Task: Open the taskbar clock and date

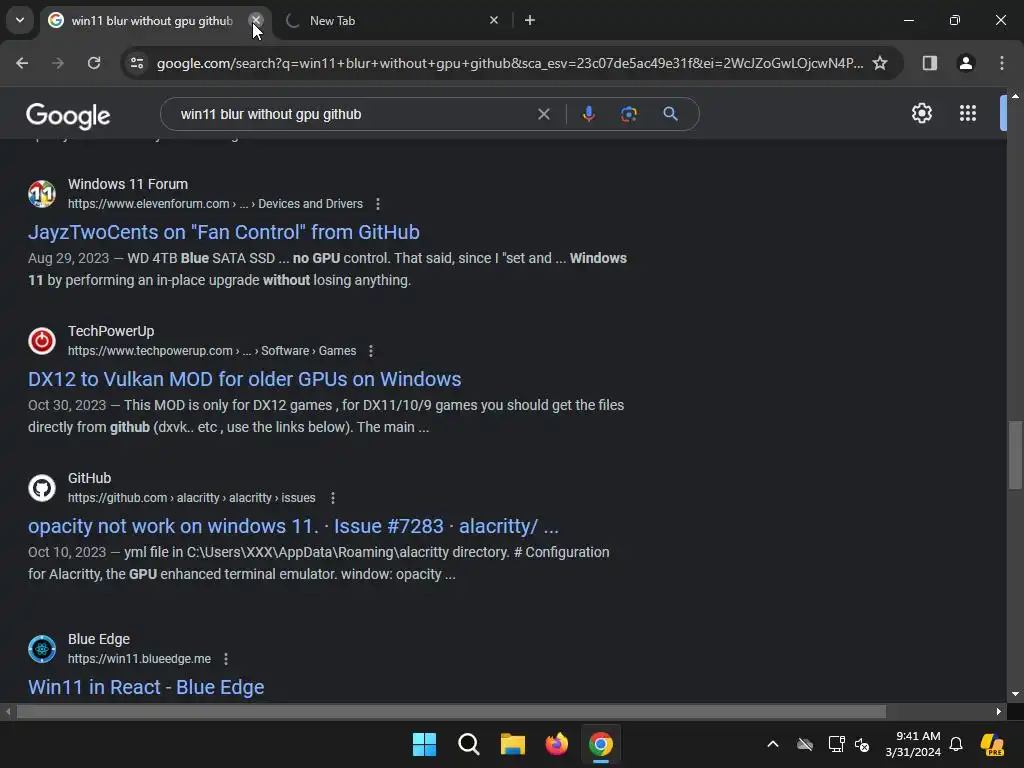Action: [x=912, y=744]
